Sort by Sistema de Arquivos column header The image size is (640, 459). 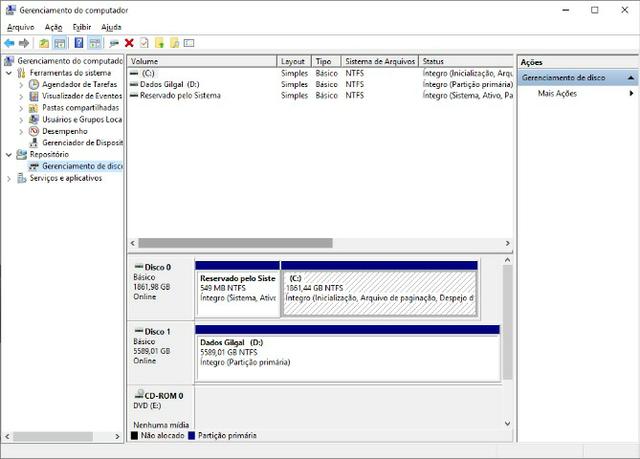[380, 61]
